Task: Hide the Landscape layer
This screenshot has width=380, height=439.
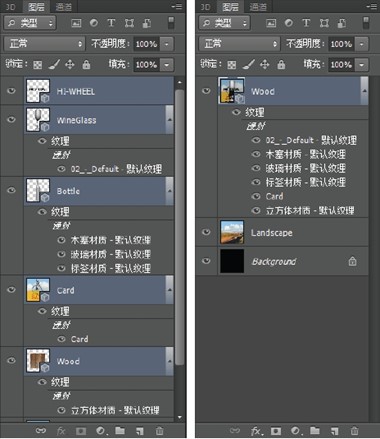Action: pos(206,232)
